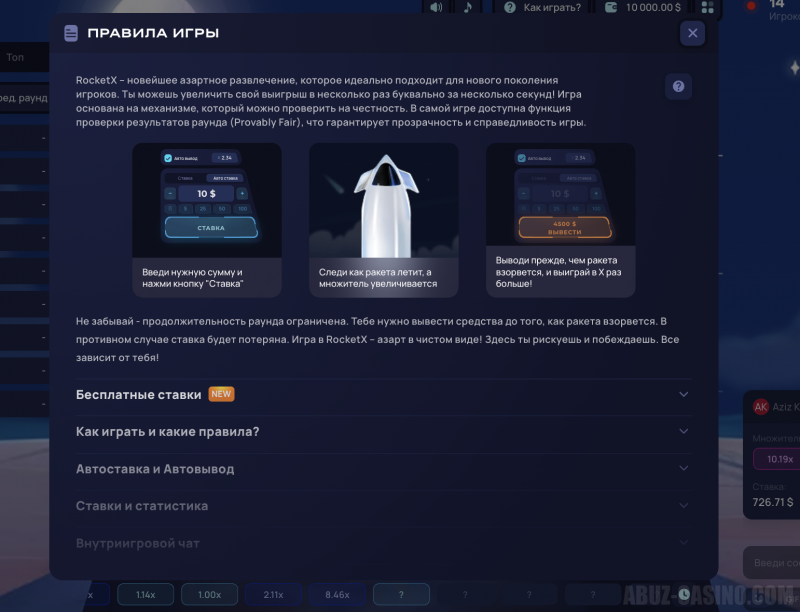Click the rules document icon in header
Image resolution: width=800 pixels, height=612 pixels.
[x=71, y=33]
